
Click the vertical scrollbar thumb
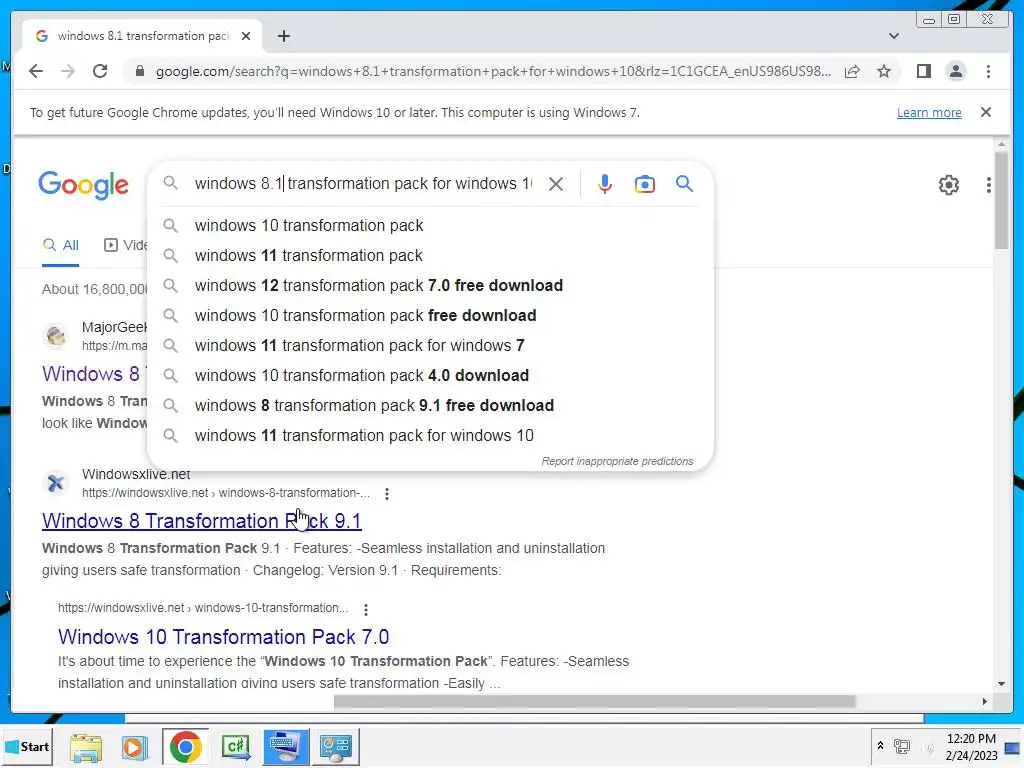pyautogui.click(x=1001, y=199)
